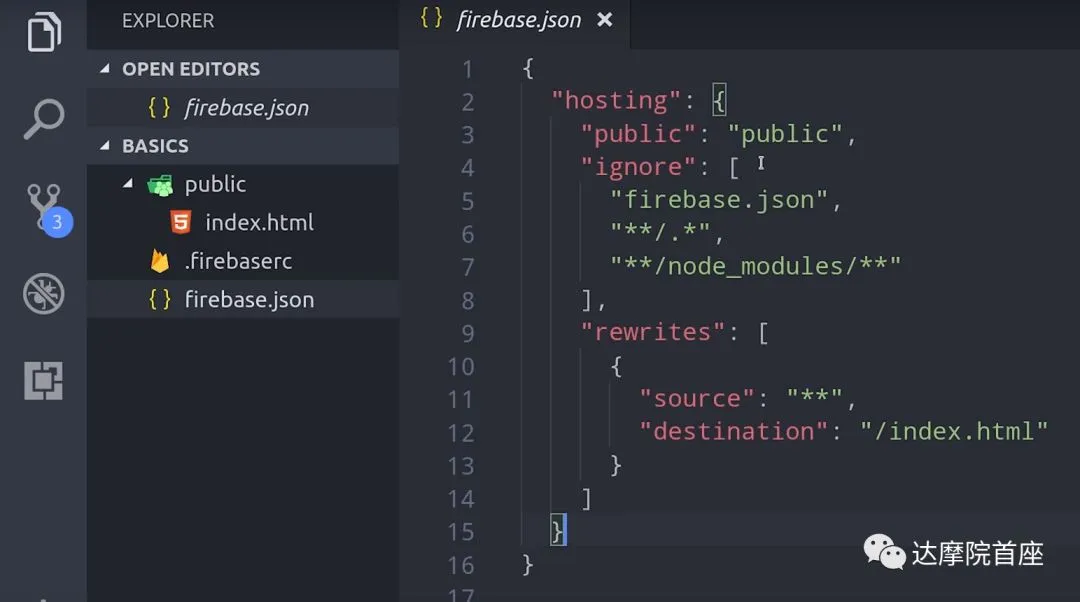Select firebase.json in the BASICS tree
1080x602 pixels.
pyautogui.click(x=243, y=300)
